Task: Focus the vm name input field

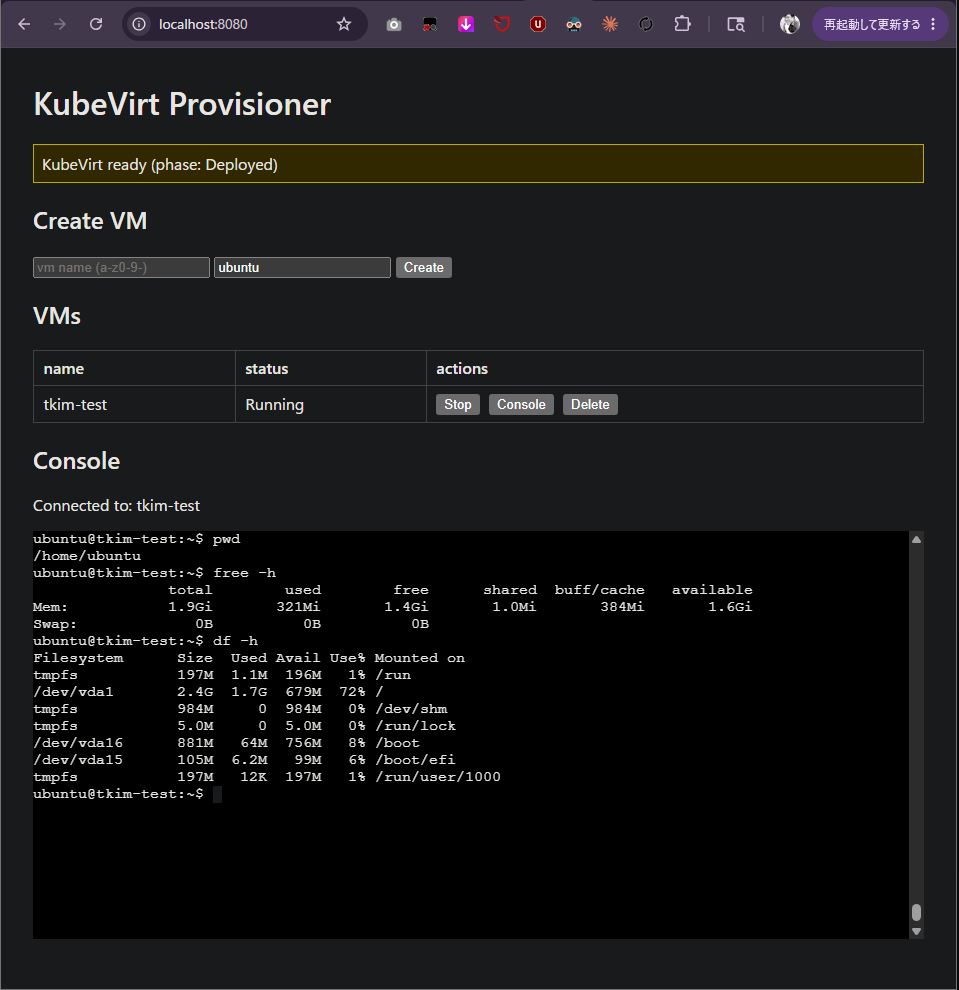Action: (121, 267)
